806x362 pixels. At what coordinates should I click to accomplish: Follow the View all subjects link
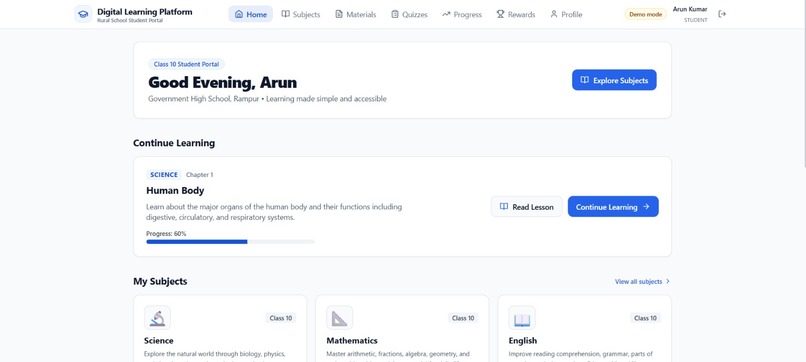click(643, 282)
